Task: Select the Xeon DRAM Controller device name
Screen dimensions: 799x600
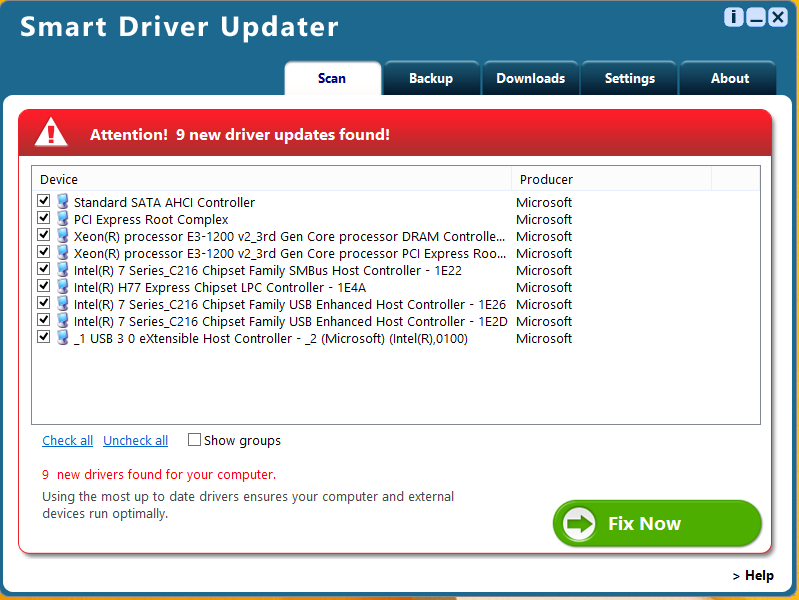Action: click(x=289, y=237)
